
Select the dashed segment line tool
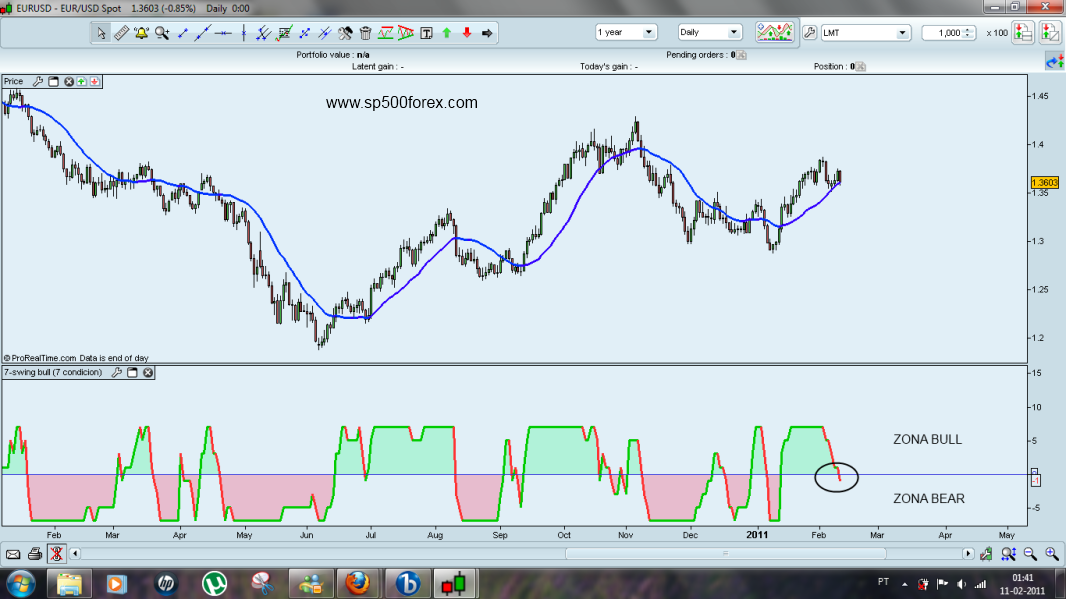[305, 33]
